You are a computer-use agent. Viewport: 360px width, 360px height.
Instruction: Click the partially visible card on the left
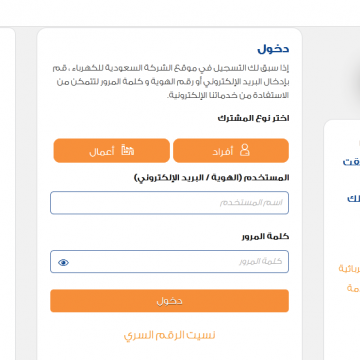pos(7,193)
